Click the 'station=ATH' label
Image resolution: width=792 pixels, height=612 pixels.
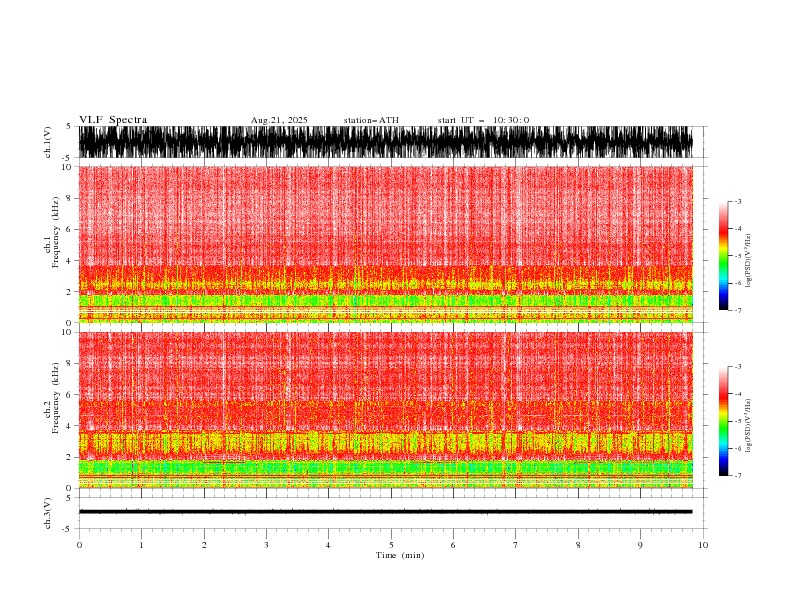[371, 120]
